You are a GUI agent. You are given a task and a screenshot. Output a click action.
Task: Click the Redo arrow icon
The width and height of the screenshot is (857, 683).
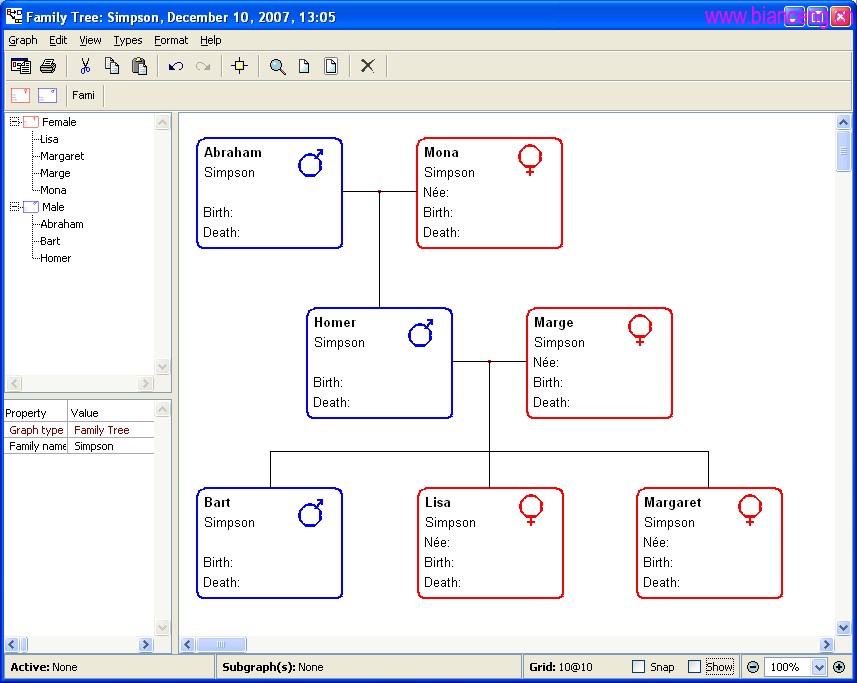(203, 66)
